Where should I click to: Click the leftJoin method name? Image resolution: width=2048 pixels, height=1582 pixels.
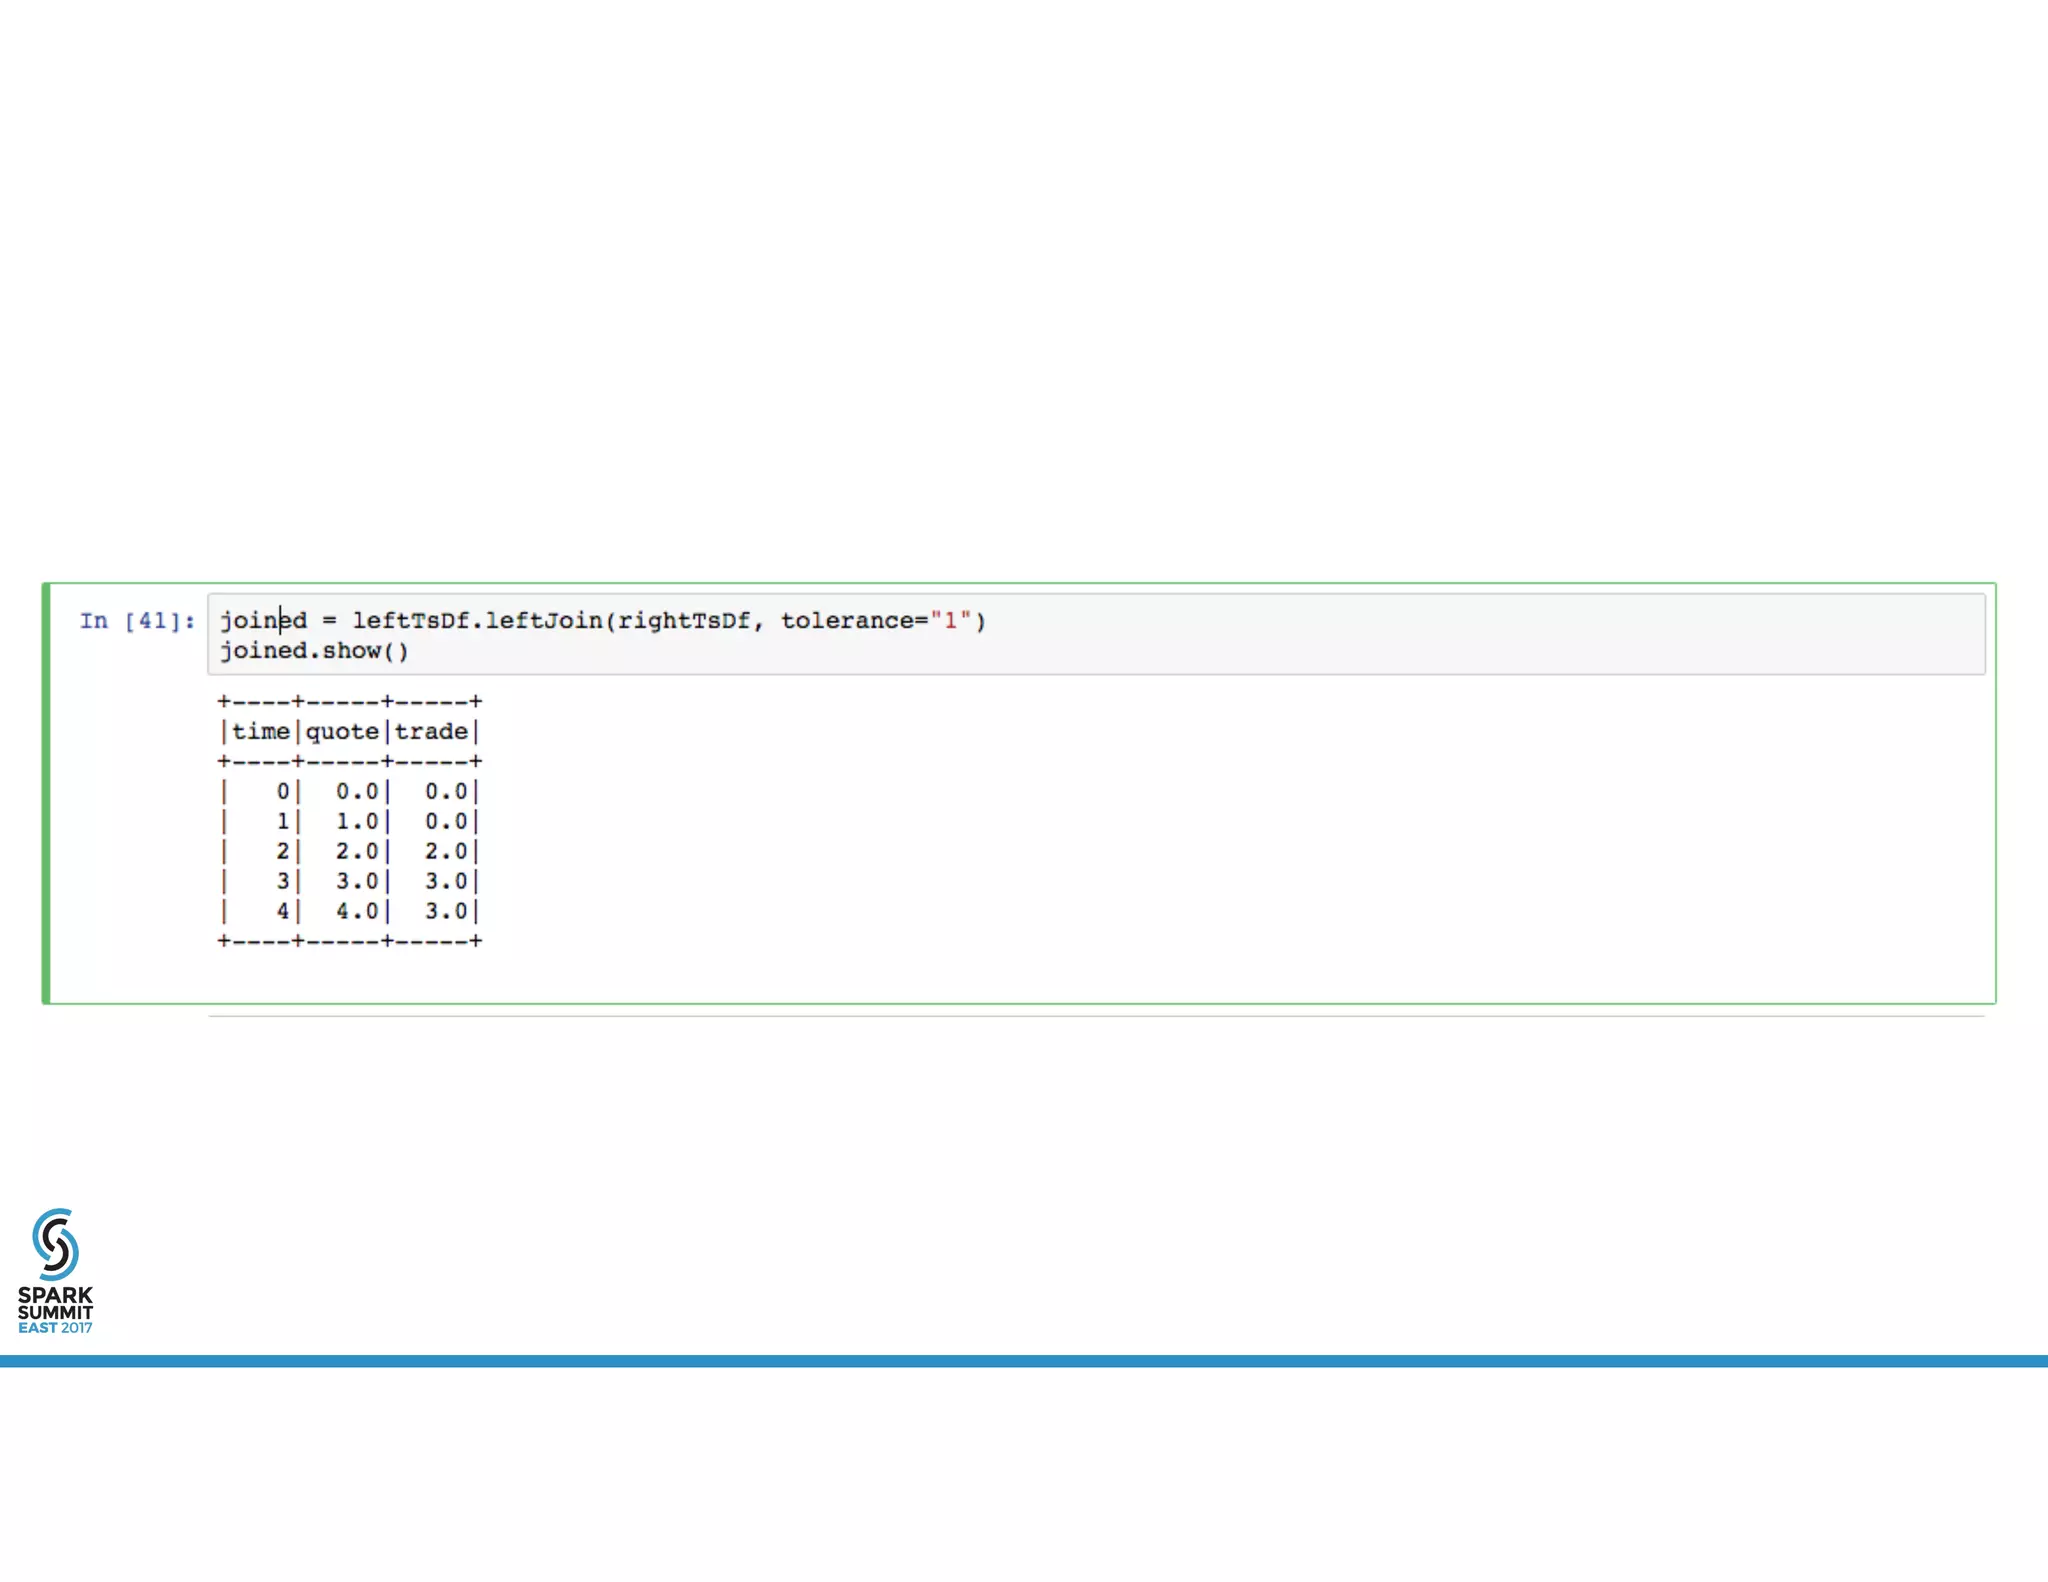tap(544, 621)
